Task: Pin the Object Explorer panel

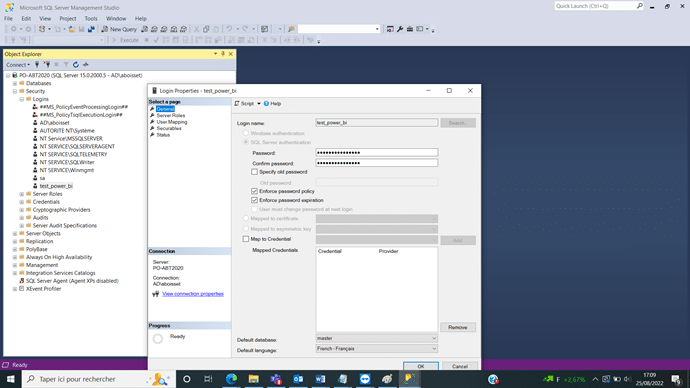Action: point(223,54)
